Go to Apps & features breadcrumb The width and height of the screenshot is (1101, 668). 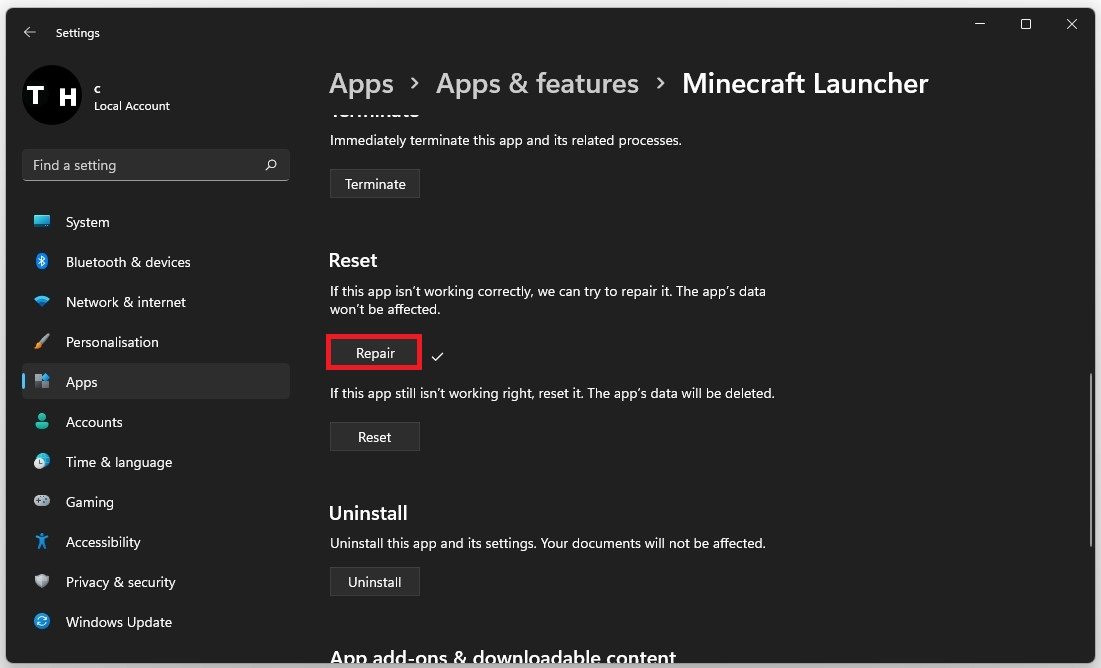pyautogui.click(x=537, y=84)
